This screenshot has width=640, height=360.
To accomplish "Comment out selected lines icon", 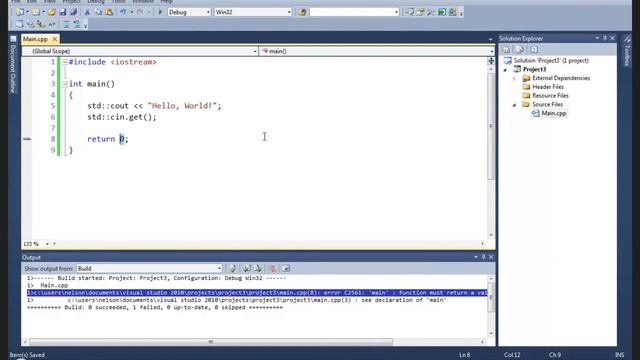I will tap(66, 24).
